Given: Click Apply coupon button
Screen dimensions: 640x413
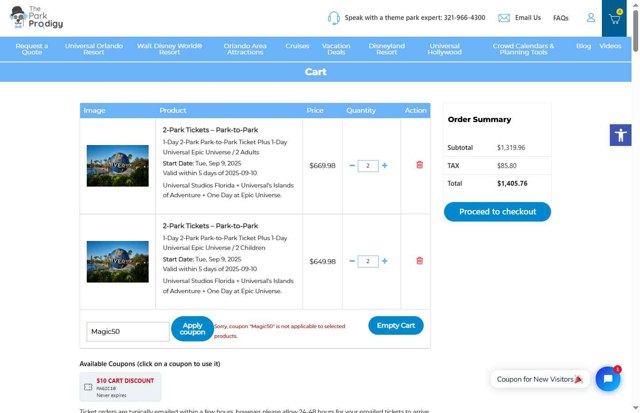Looking at the screenshot, I should click(x=192, y=329).
